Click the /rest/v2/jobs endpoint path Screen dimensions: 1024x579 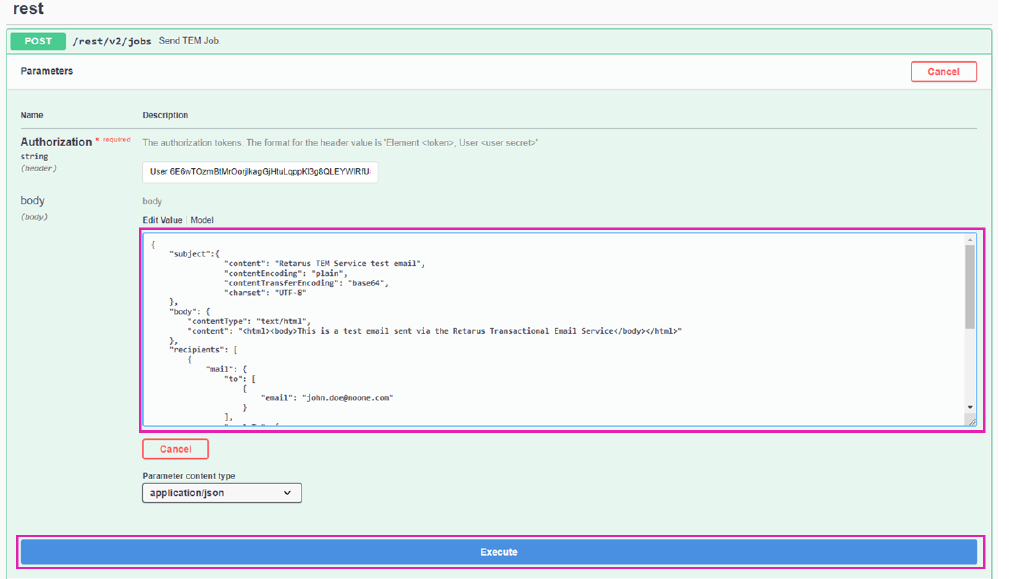[x=112, y=42]
